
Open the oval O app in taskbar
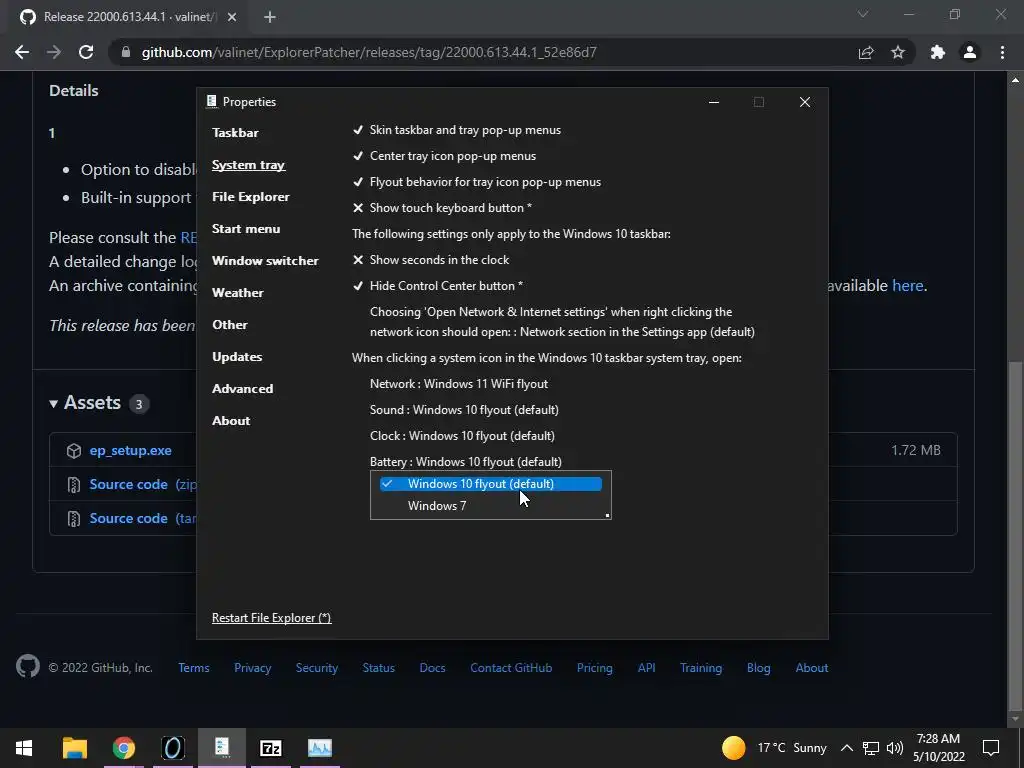click(173, 748)
